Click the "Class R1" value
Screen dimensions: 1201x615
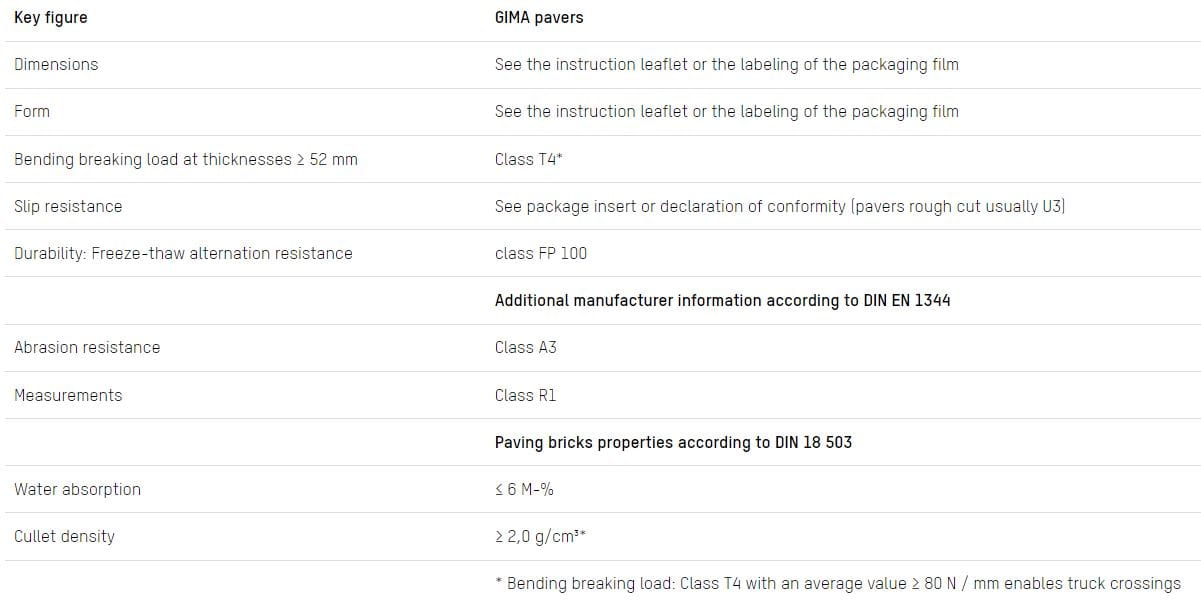526,395
